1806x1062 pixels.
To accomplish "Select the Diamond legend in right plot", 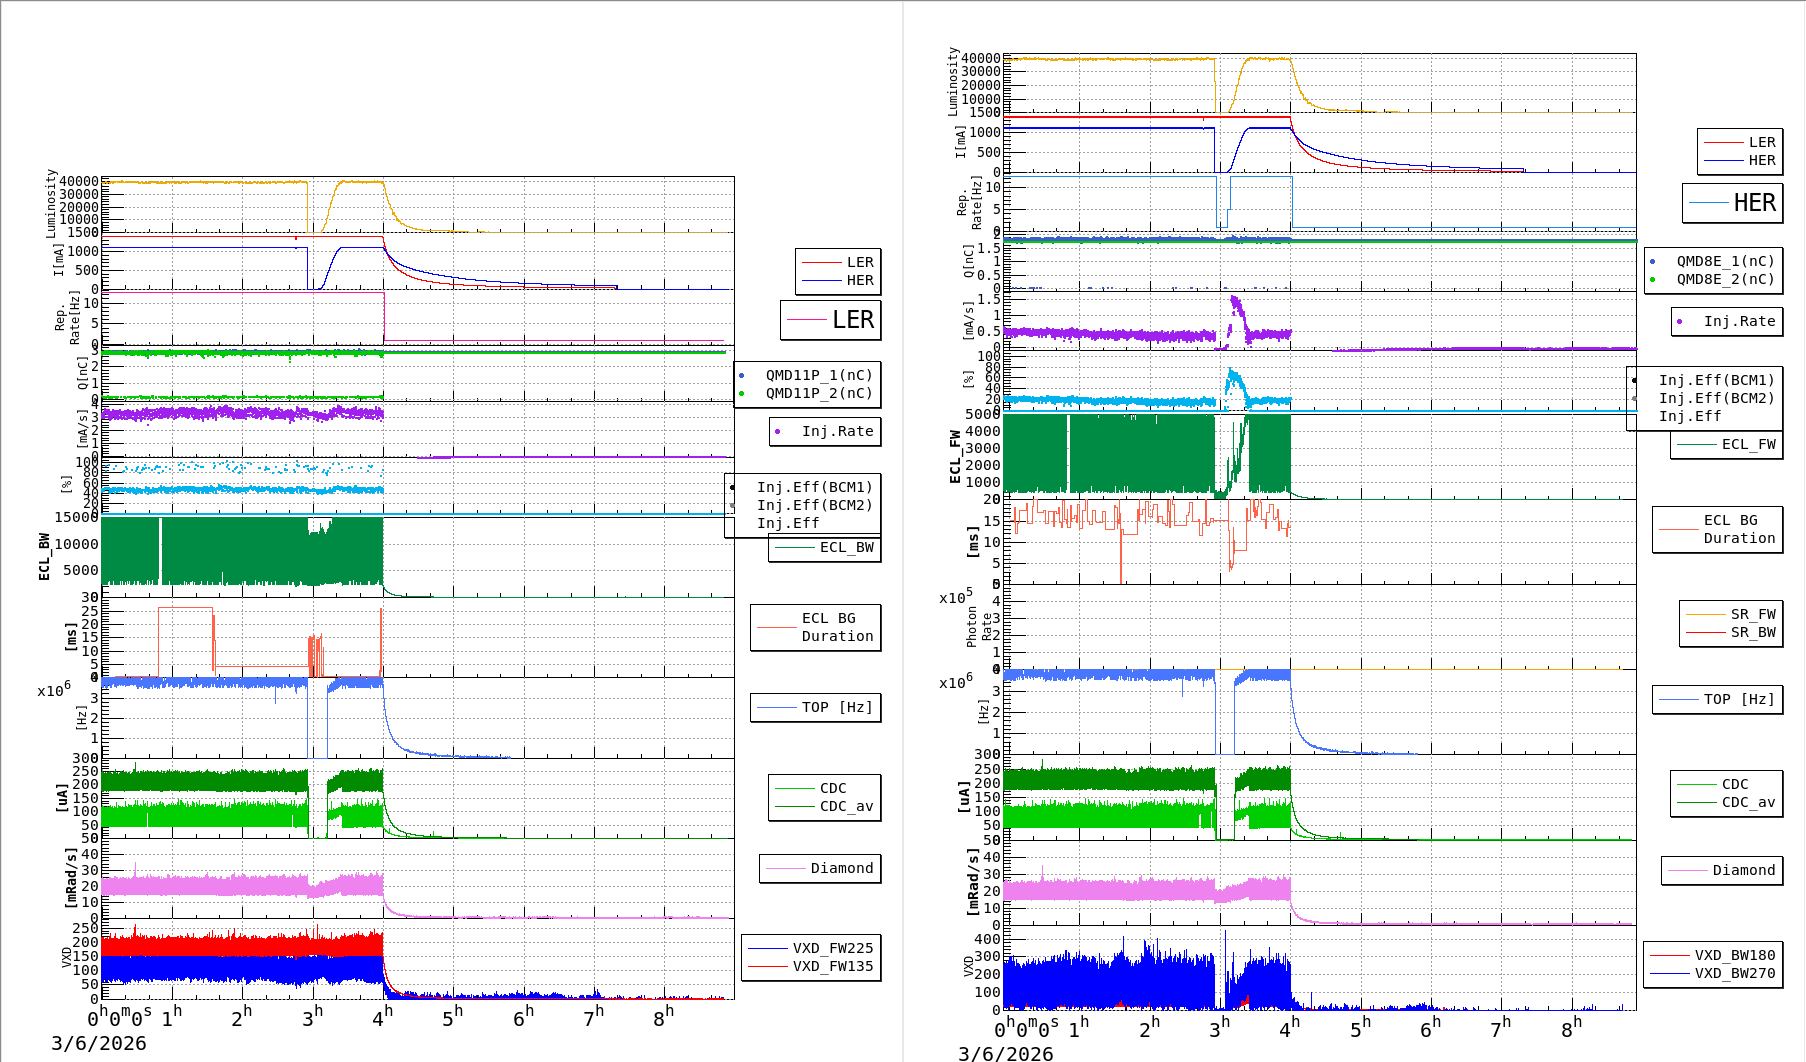I will [x=1722, y=870].
